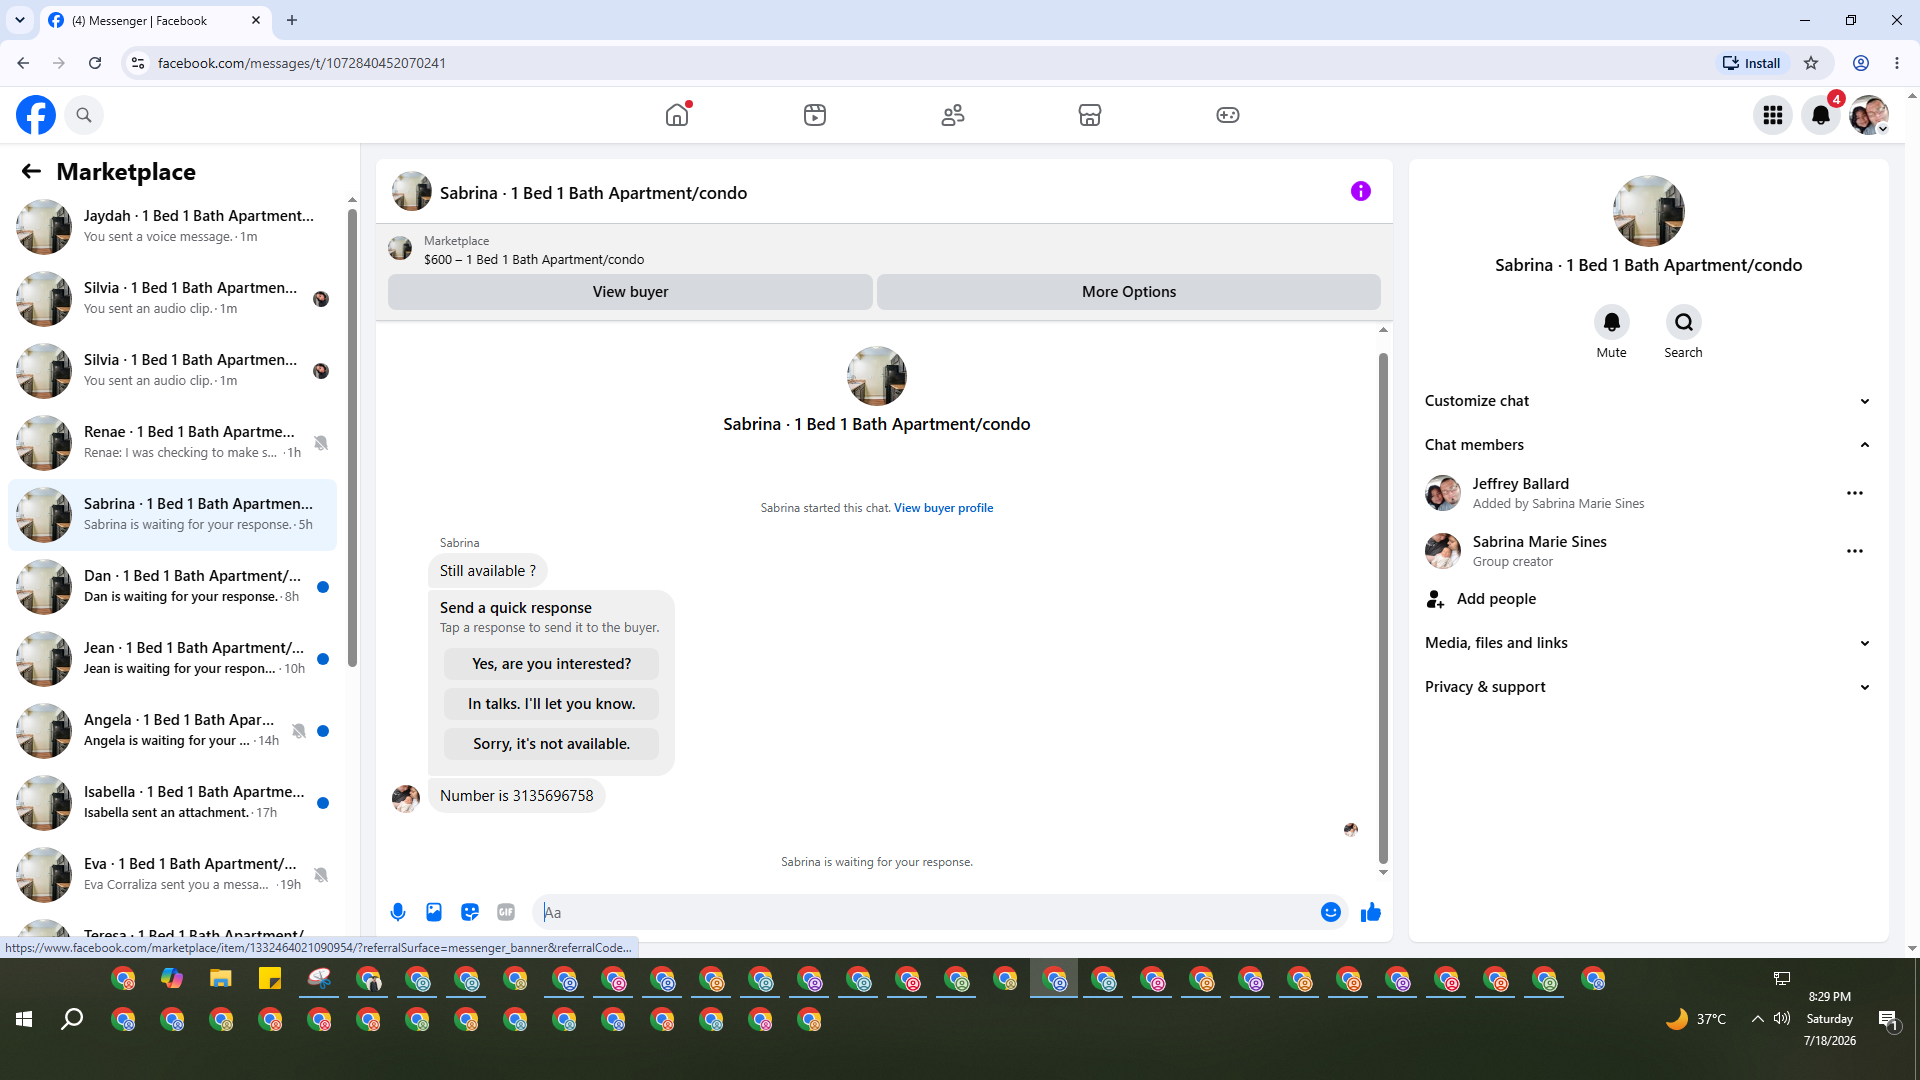Open the Isabella apartment conversation

[173, 802]
